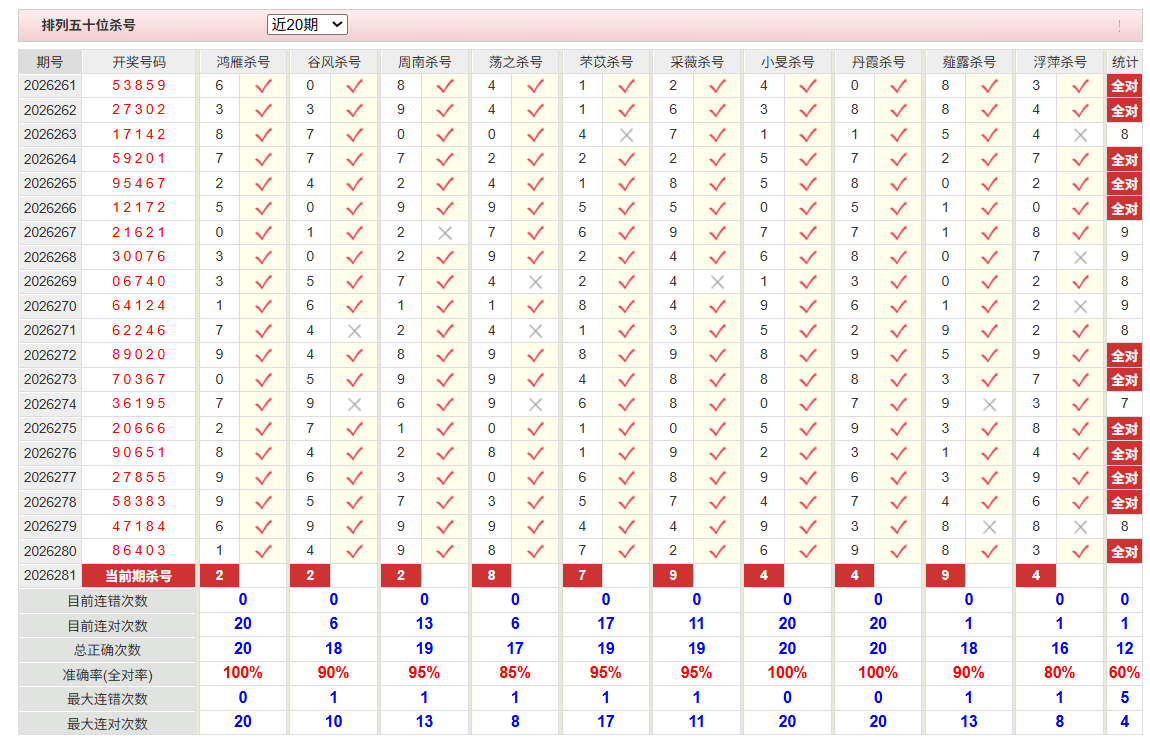The height and width of the screenshot is (745, 1150).
Task: Click the 全对 badge in row 2026261
Action: pyautogui.click(x=1124, y=87)
